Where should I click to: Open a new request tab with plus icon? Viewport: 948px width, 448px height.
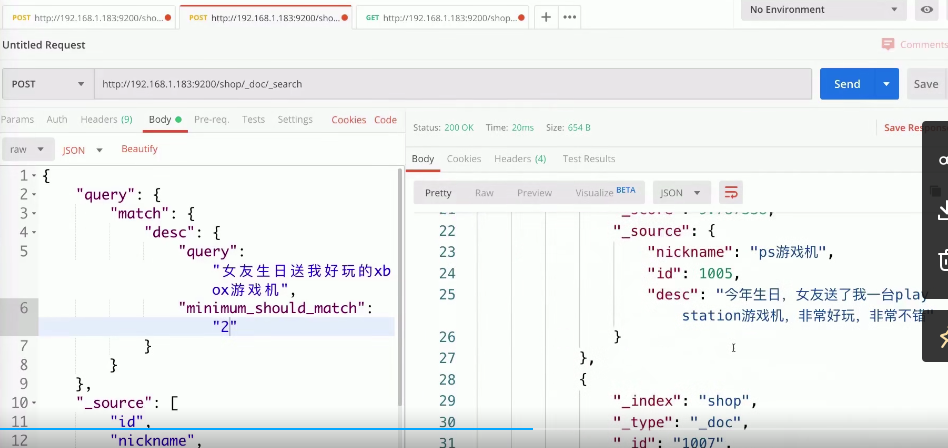[x=545, y=18]
